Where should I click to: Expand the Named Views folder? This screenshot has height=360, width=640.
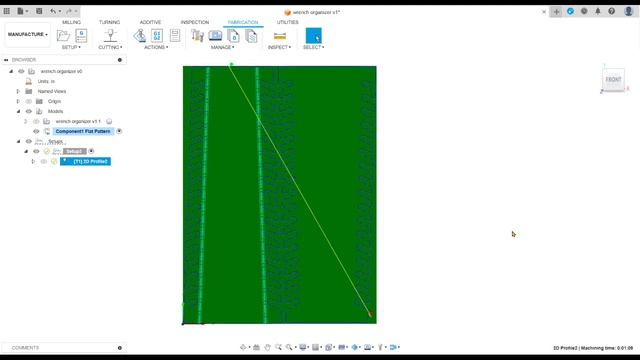pos(18,91)
